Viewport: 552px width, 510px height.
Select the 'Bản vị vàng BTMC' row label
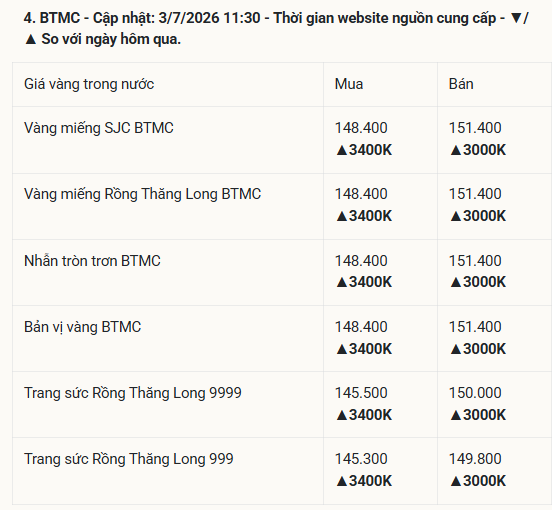[x=82, y=327]
